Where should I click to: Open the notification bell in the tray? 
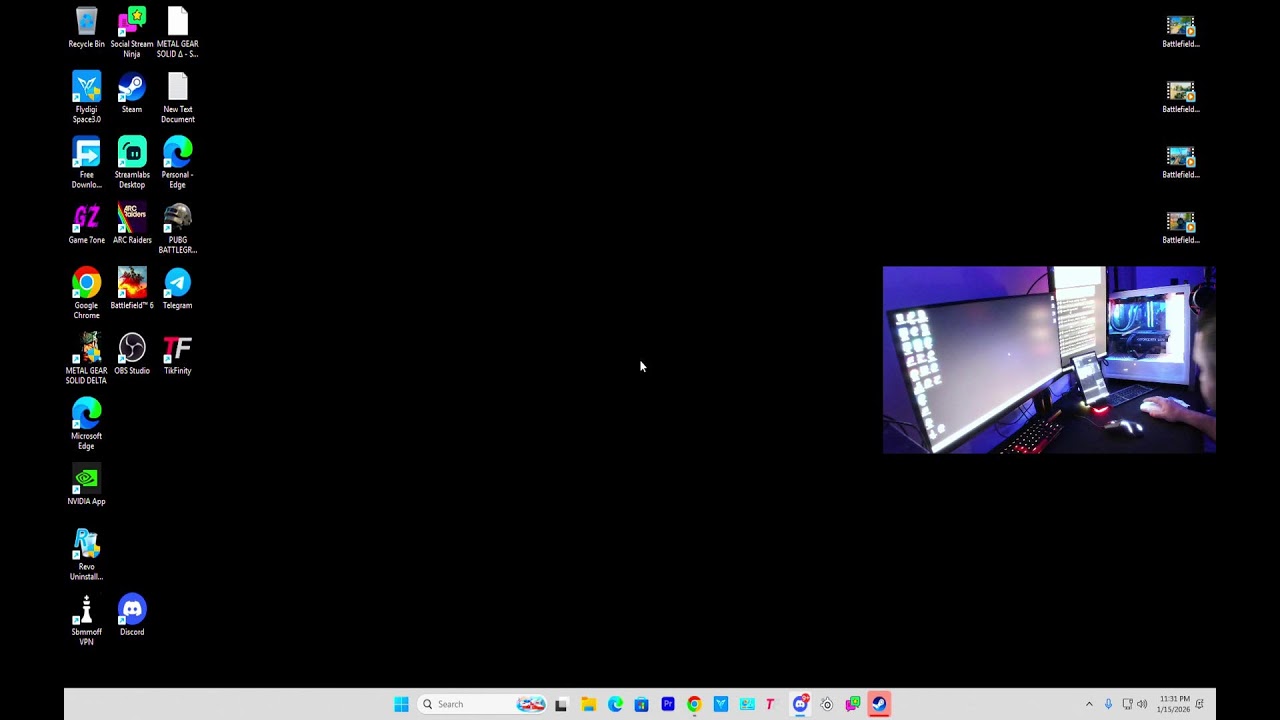[1200, 704]
